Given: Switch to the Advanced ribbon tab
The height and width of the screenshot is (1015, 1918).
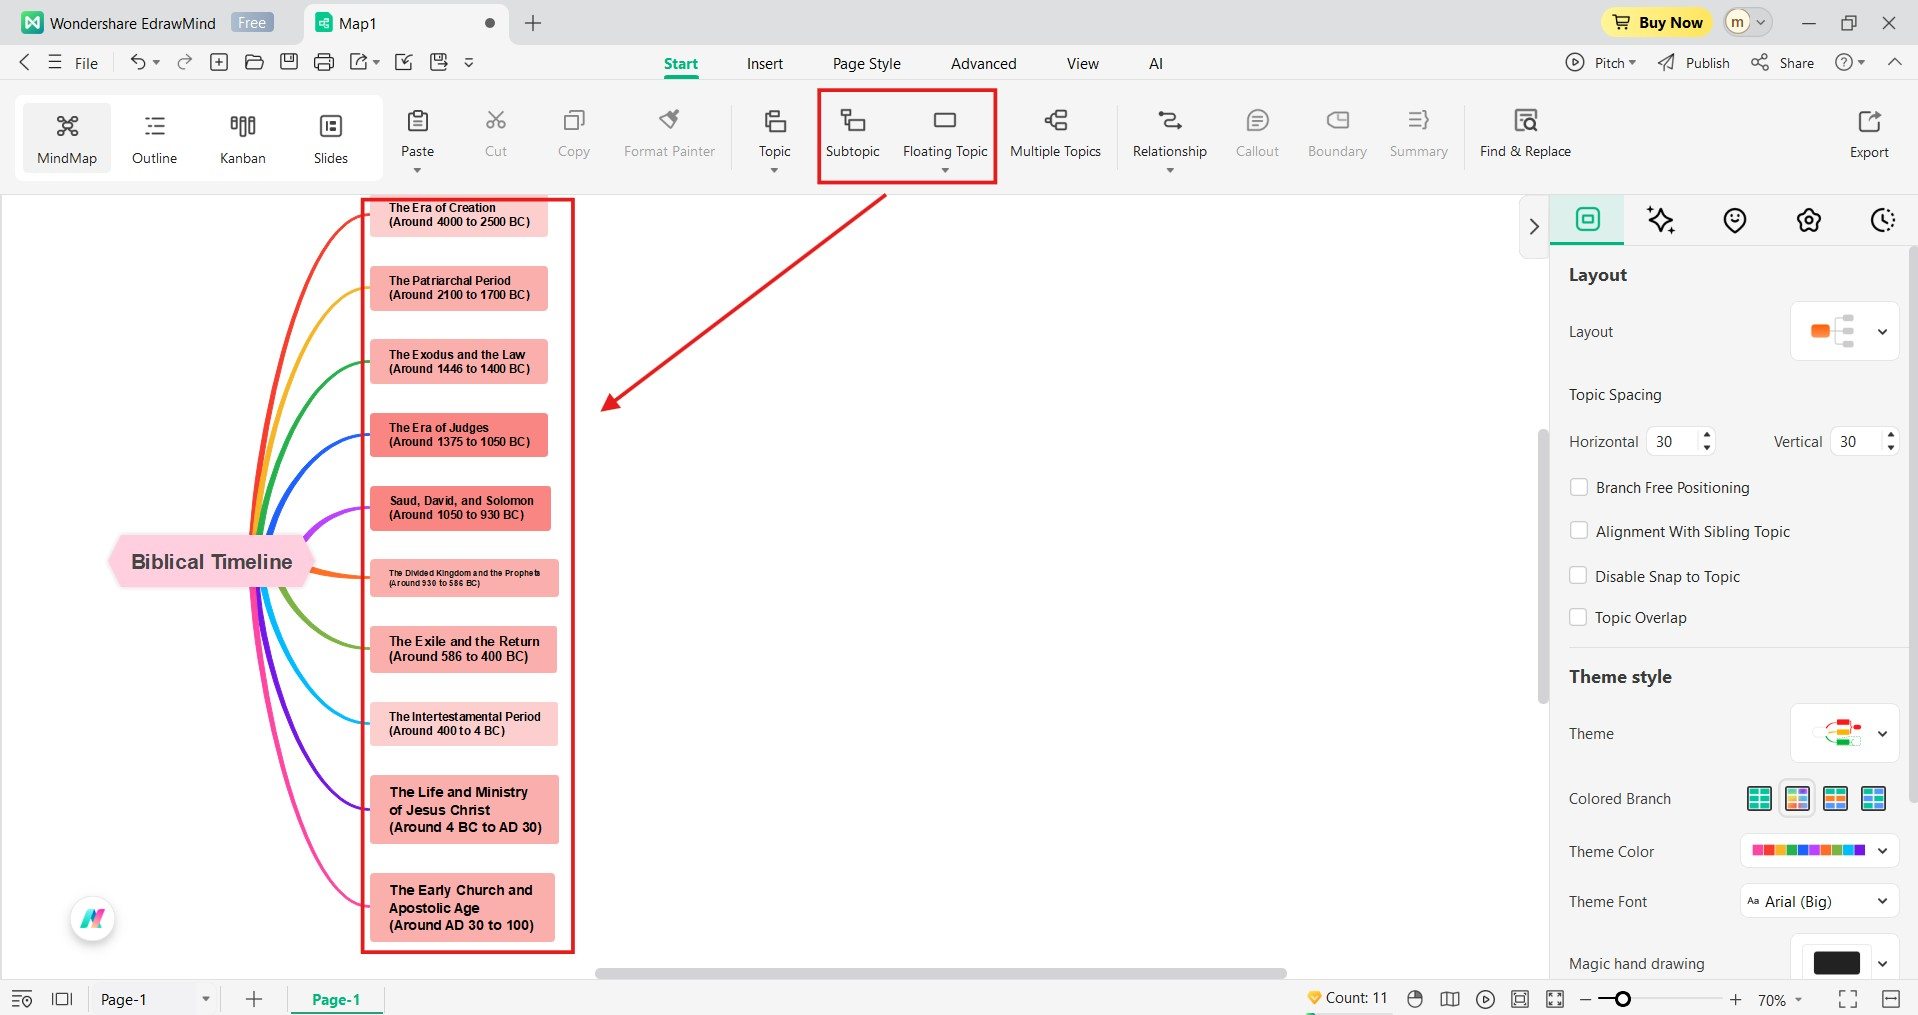Looking at the screenshot, I should pos(982,63).
